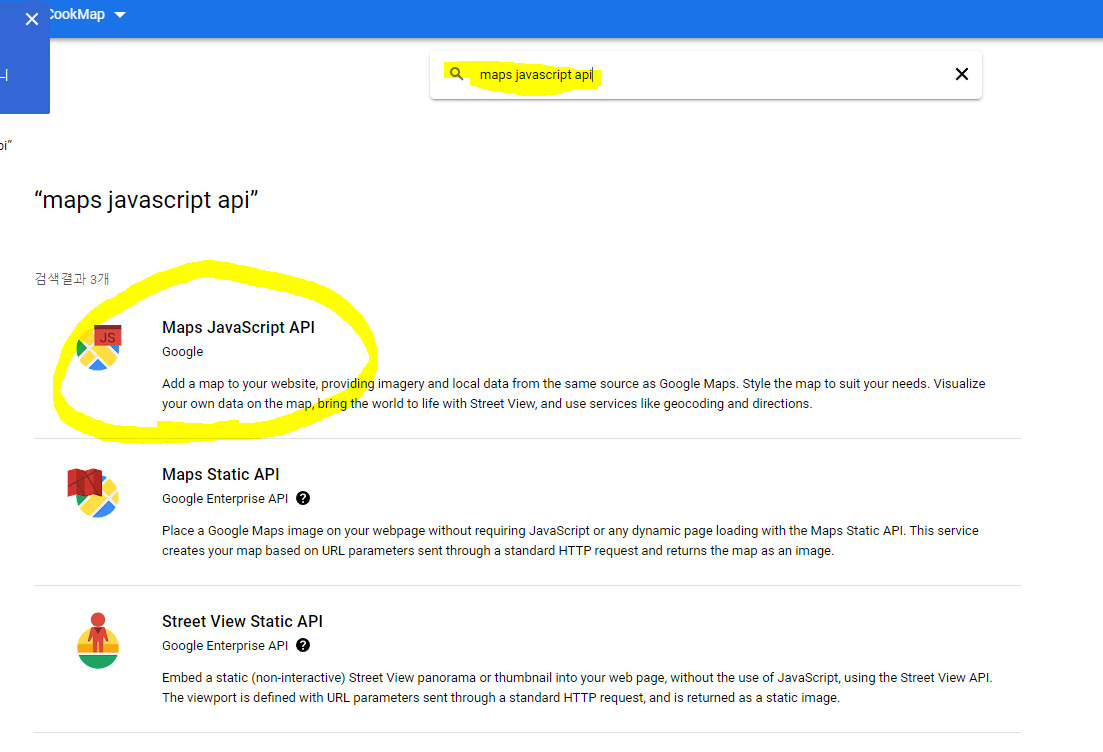Screen dimensions: 1103x752
Task: Click Google Enterprise API label under Maps Static API
Action: pos(225,499)
